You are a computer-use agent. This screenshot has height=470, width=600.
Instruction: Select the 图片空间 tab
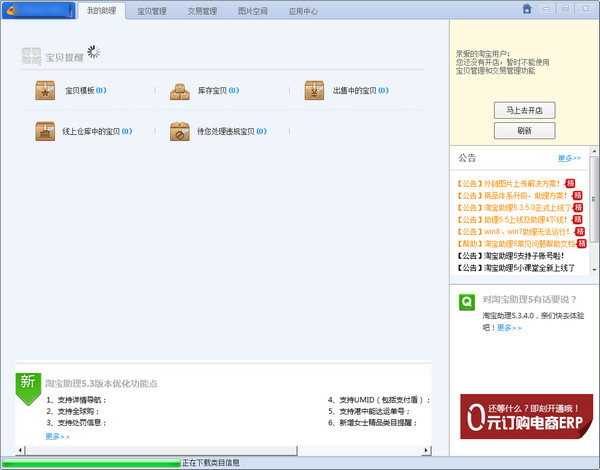coord(252,11)
